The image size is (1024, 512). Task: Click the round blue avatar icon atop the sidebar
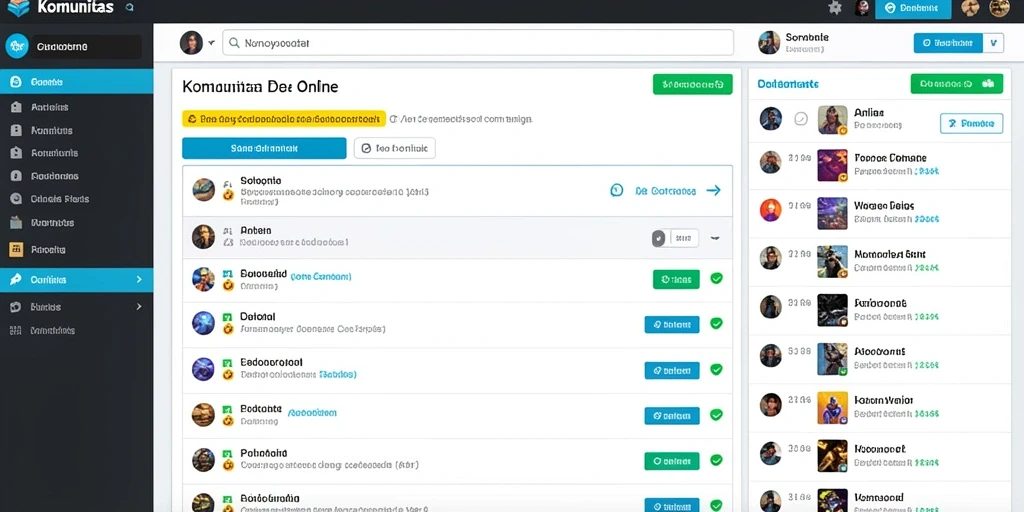point(16,46)
